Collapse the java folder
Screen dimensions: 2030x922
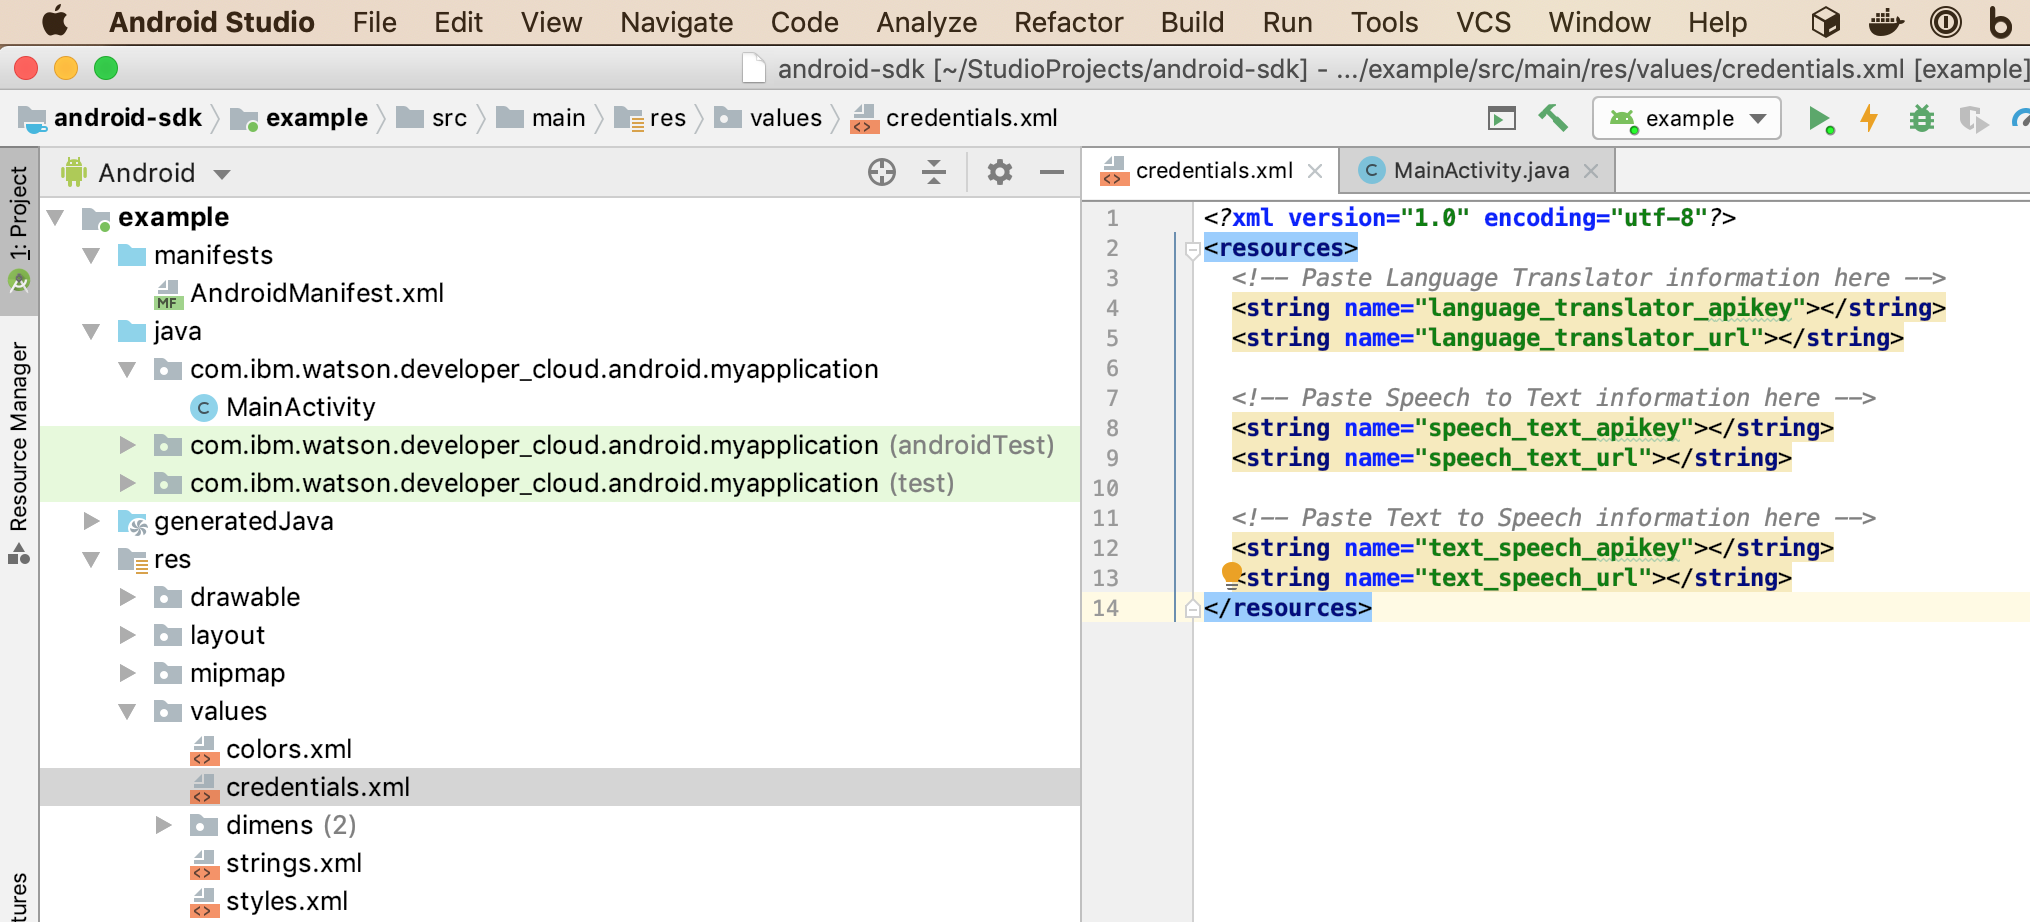pos(92,331)
